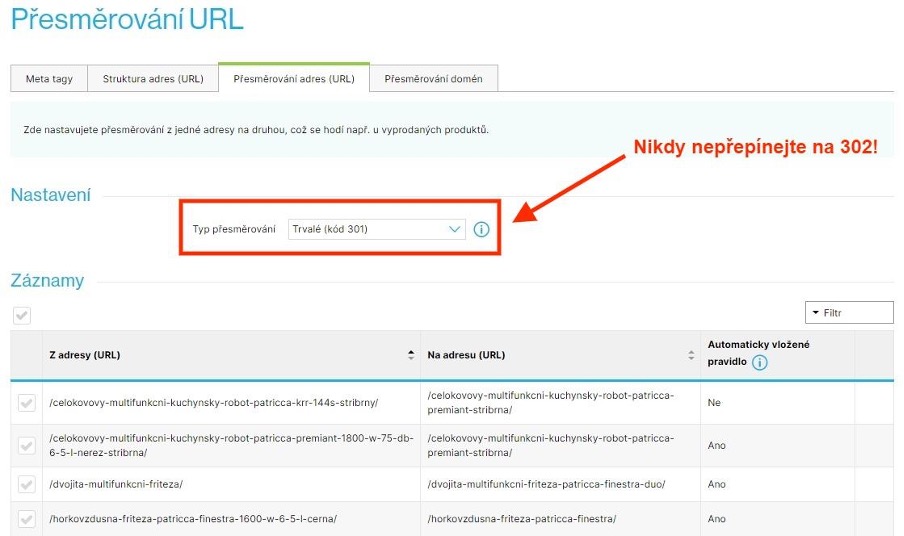Click the /horkovzdusna-friteza-patricca-finestra/ target address
Screen dimensions: 904x536
point(521,518)
